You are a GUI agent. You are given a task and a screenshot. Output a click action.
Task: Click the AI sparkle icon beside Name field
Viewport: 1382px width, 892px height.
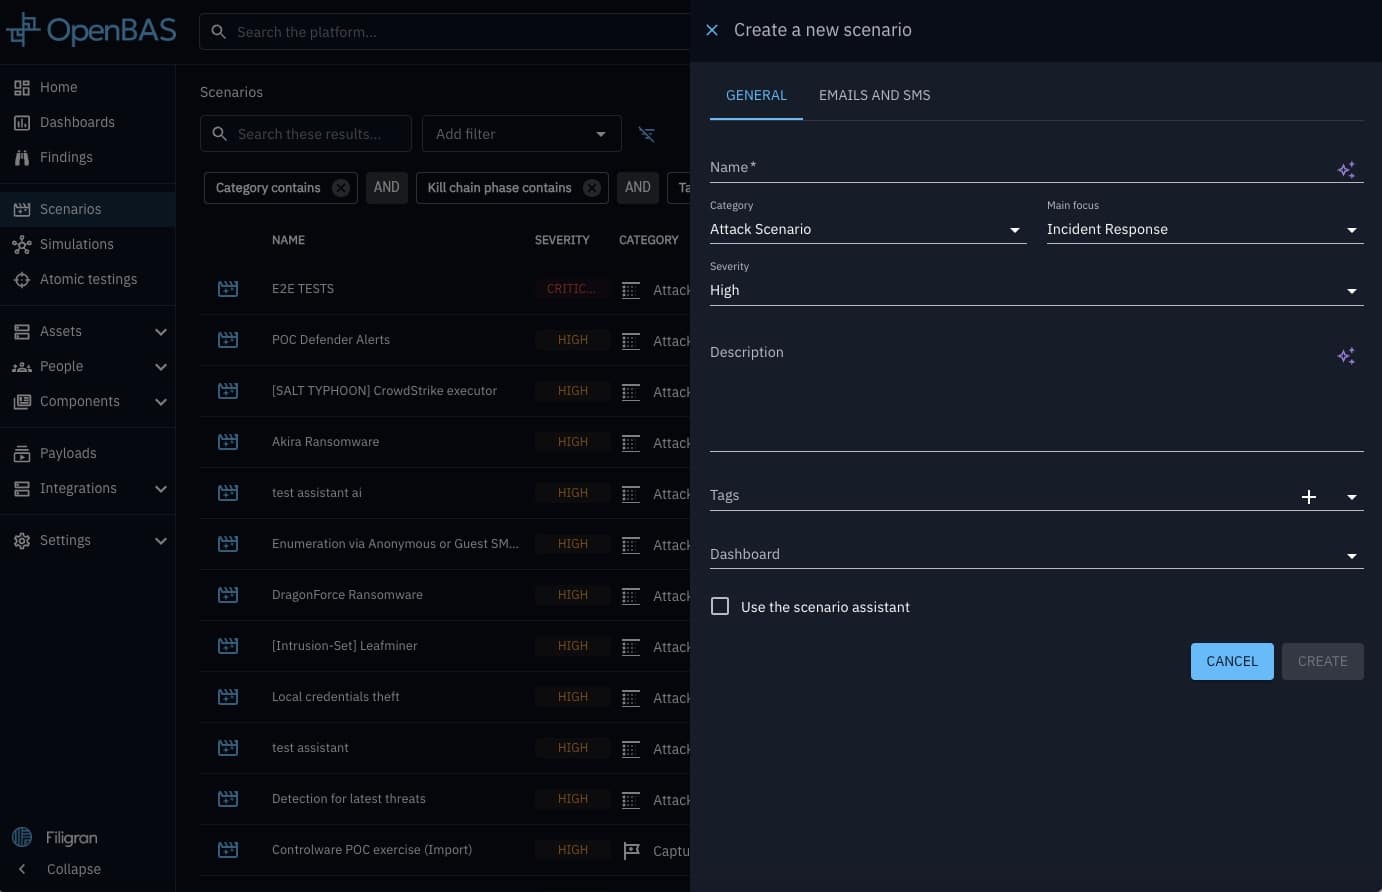1346,170
